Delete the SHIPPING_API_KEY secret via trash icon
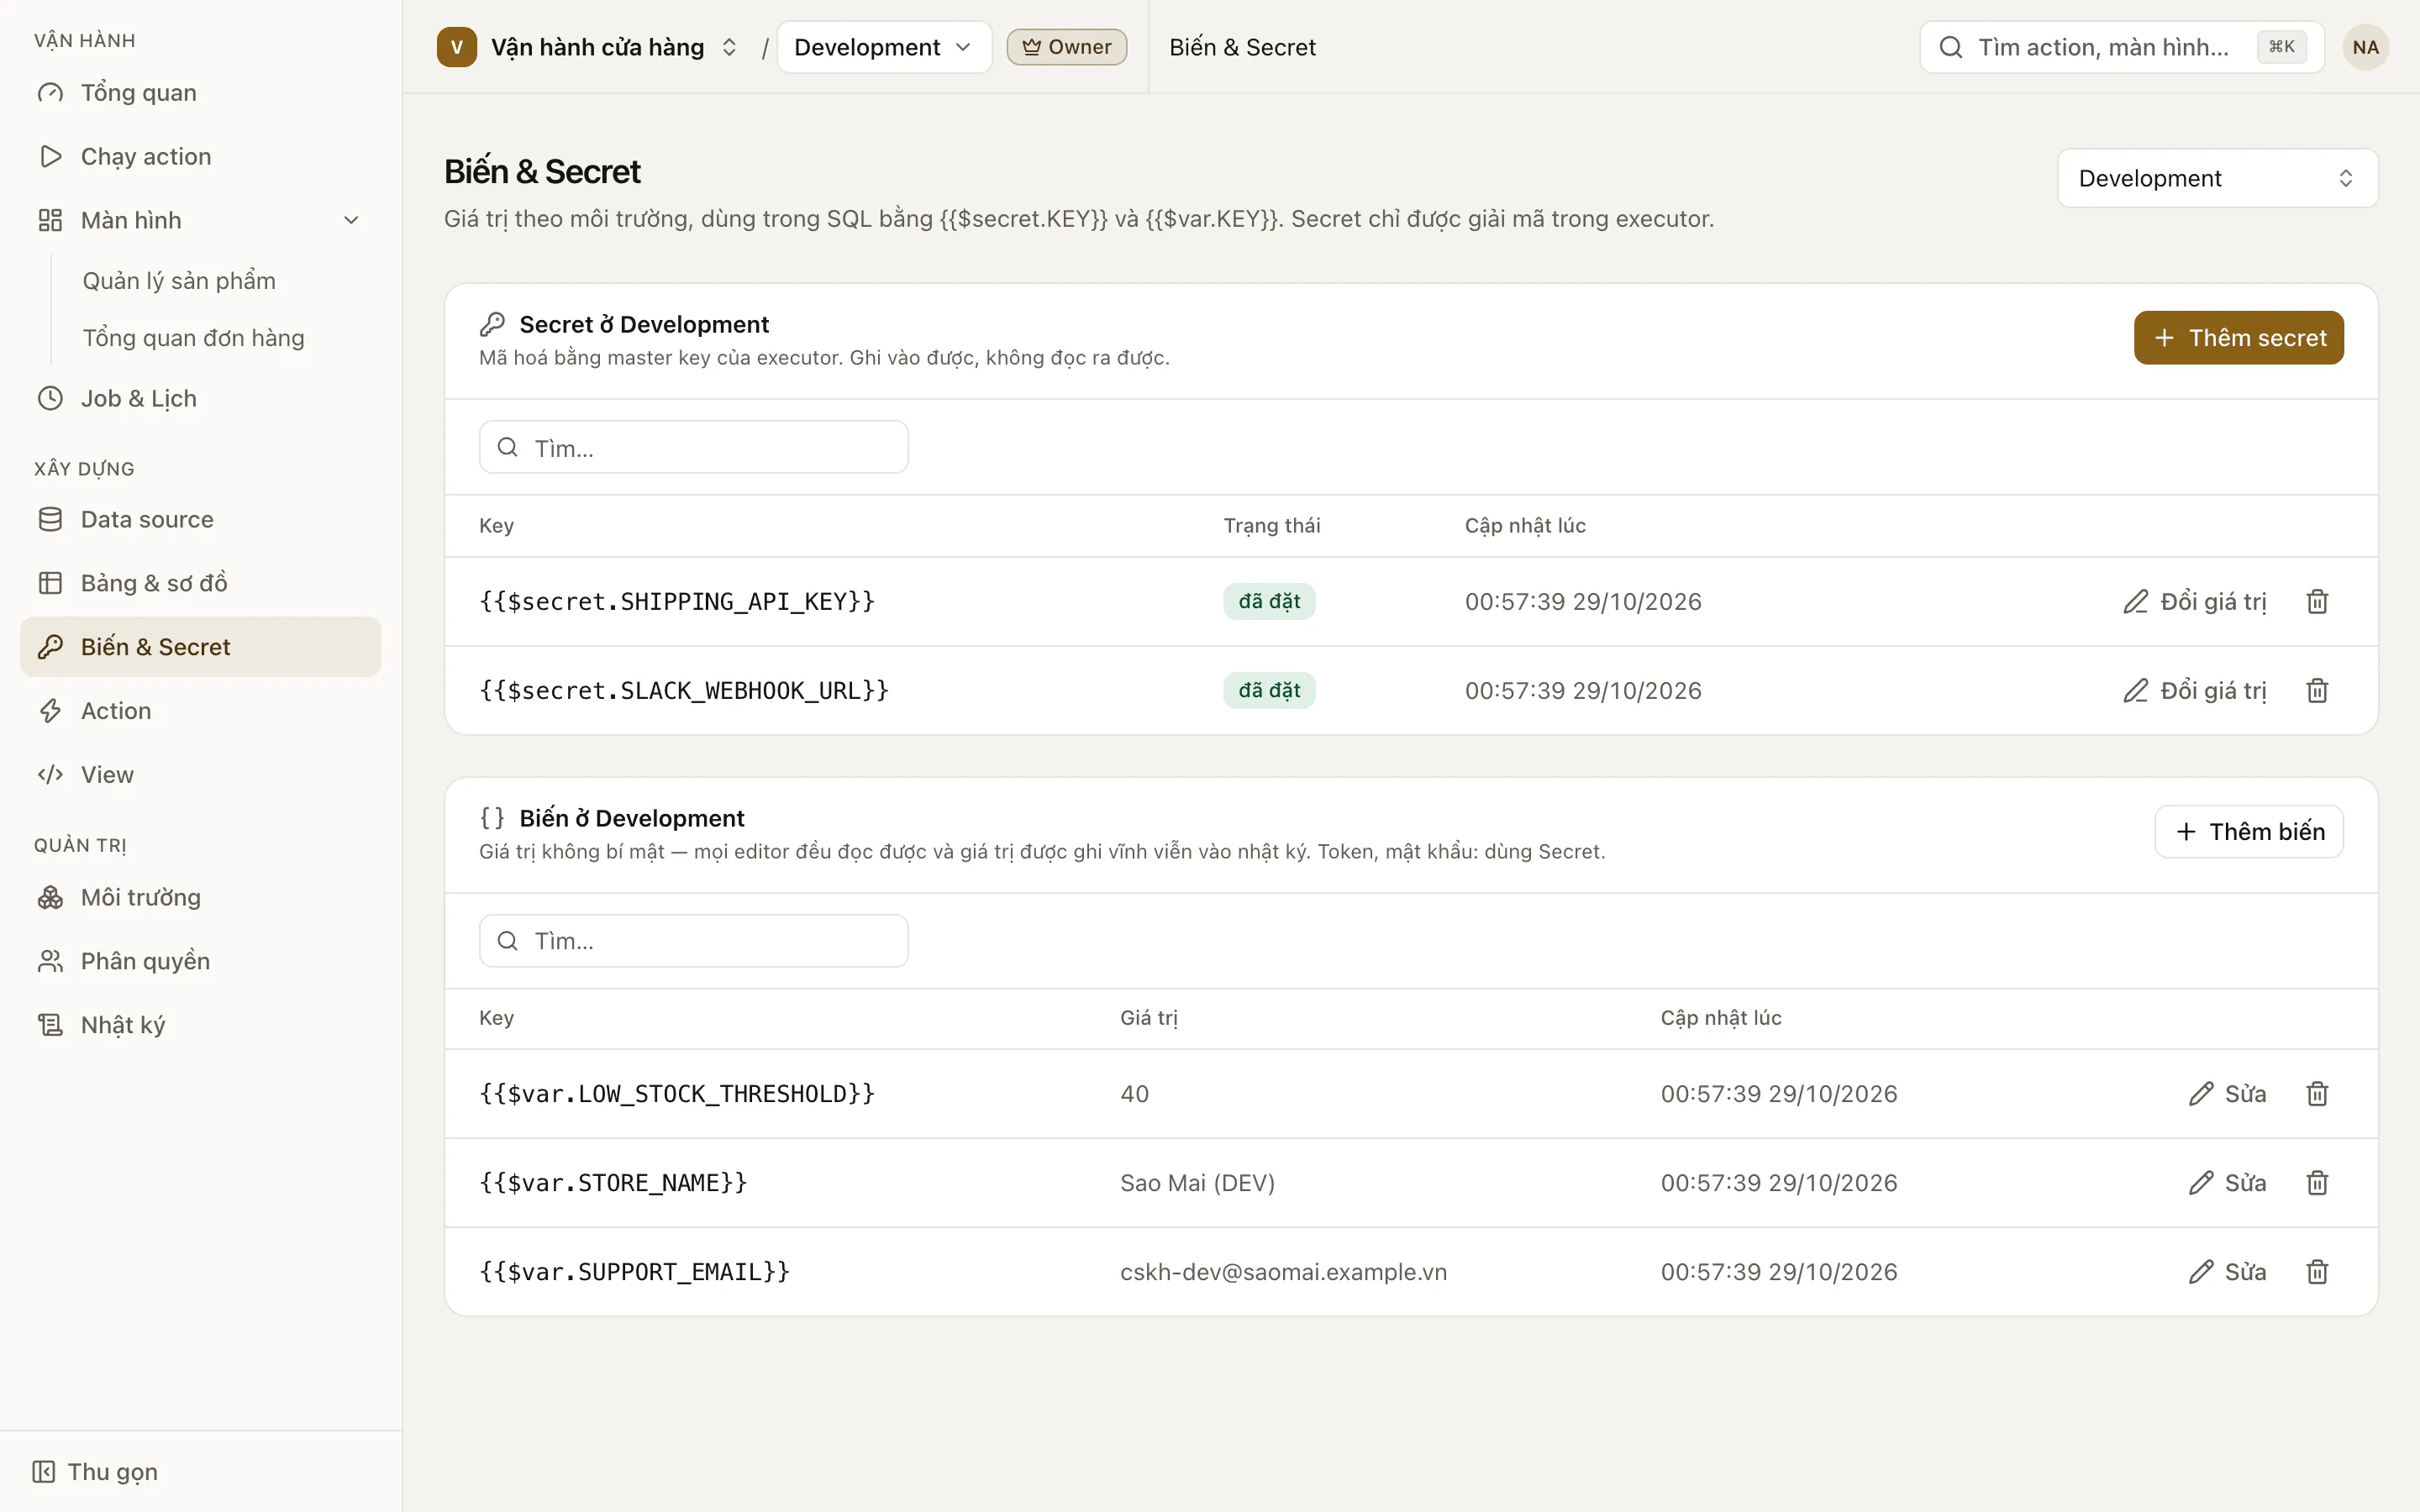Image resolution: width=2420 pixels, height=1512 pixels. (2317, 601)
